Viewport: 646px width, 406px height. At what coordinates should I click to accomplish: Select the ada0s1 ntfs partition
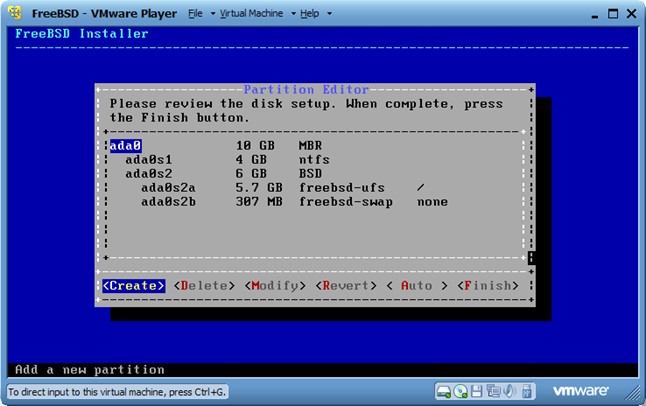(148, 159)
